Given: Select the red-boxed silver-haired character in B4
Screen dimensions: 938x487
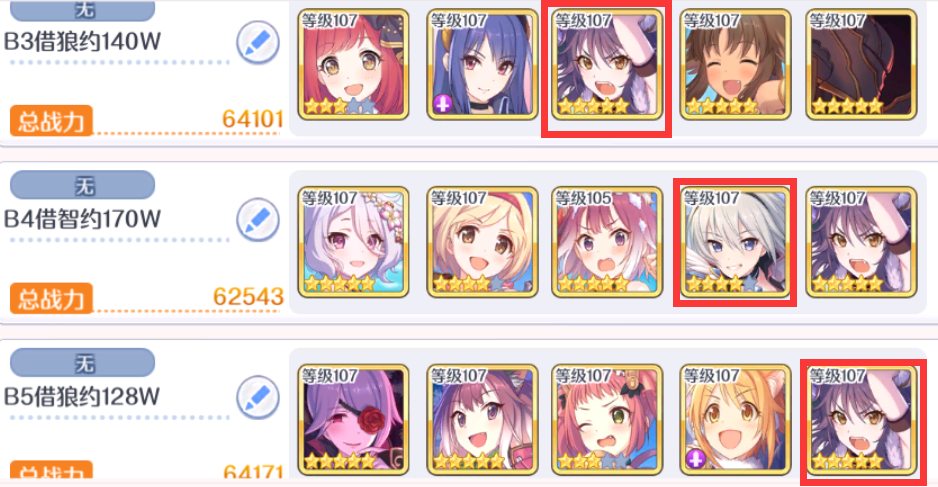Looking at the screenshot, I should tap(735, 242).
